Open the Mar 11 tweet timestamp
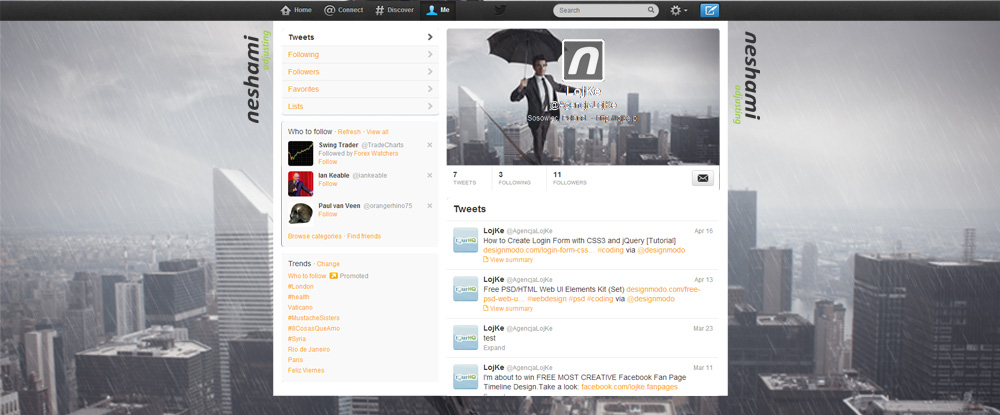Screen dimensions: 1000x415 (x=703, y=368)
